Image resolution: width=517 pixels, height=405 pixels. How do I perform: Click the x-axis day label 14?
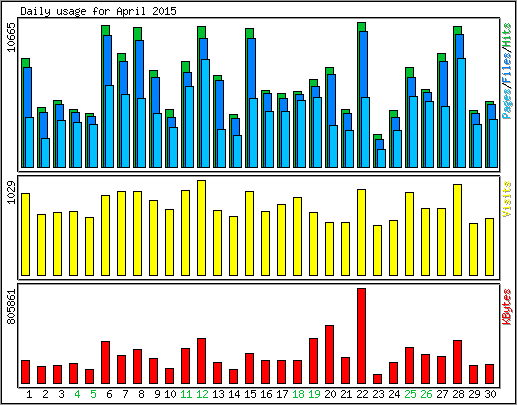coord(234,394)
